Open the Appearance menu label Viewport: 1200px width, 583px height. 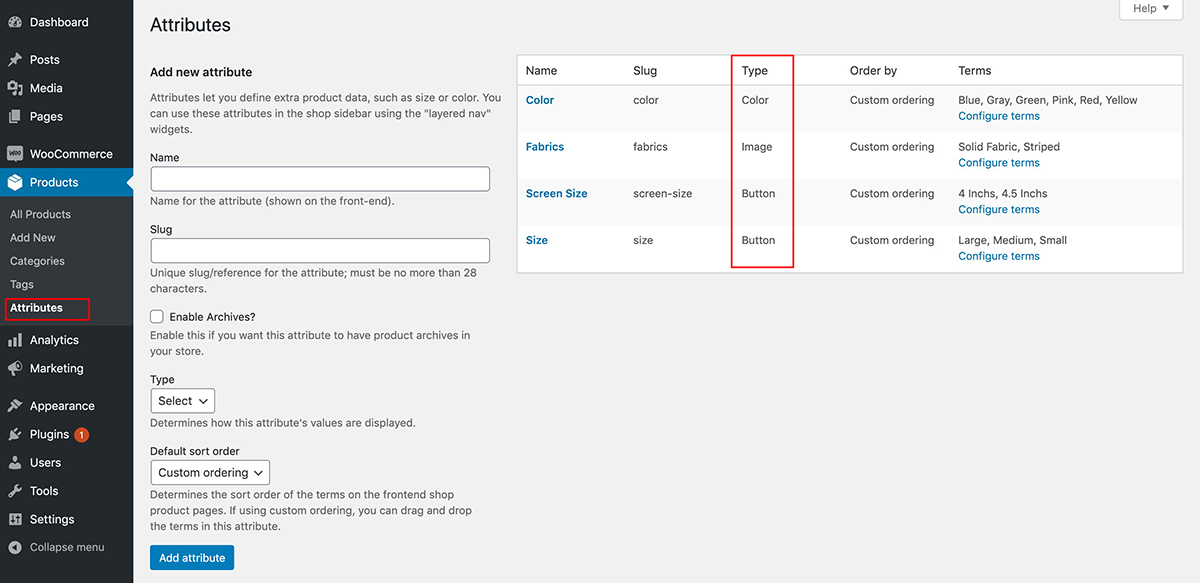tap(62, 406)
